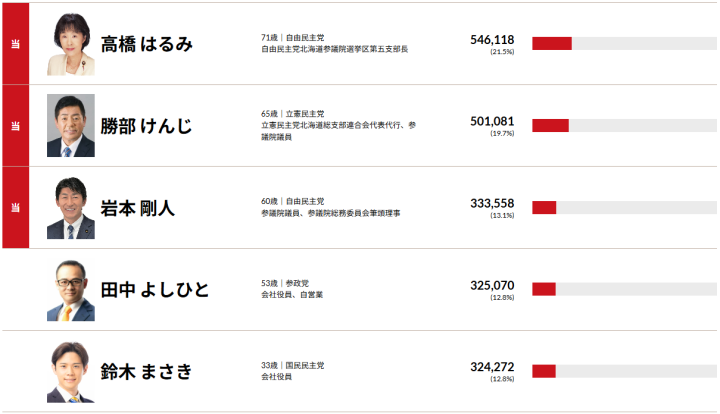Click the 325,070 vote count
The width and height of the screenshot is (720, 414).
pos(492,285)
